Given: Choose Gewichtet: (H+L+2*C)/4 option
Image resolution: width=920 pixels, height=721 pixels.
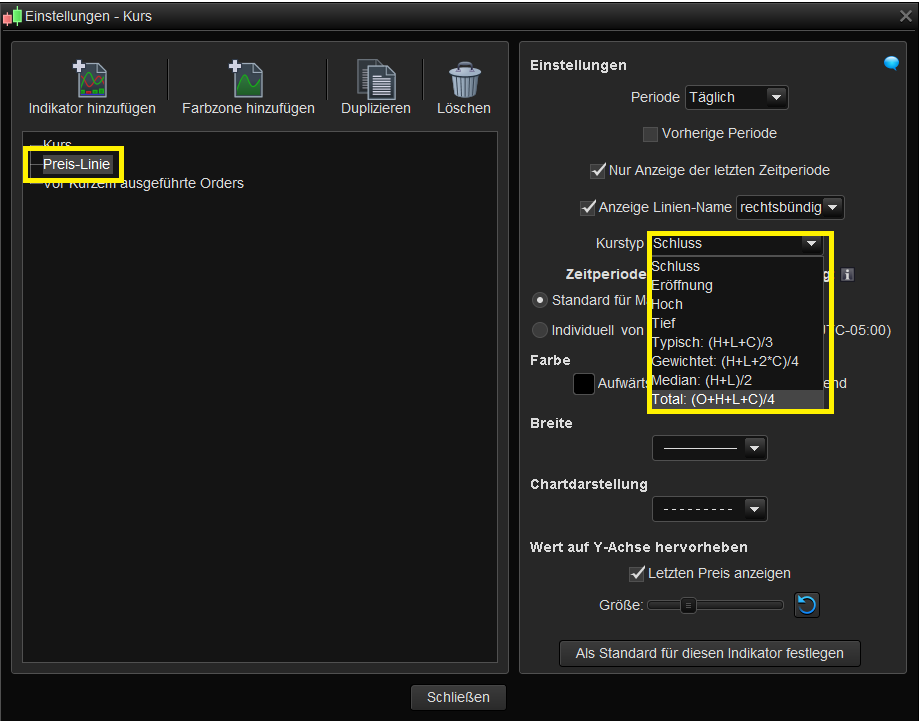Looking at the screenshot, I should tap(737, 361).
